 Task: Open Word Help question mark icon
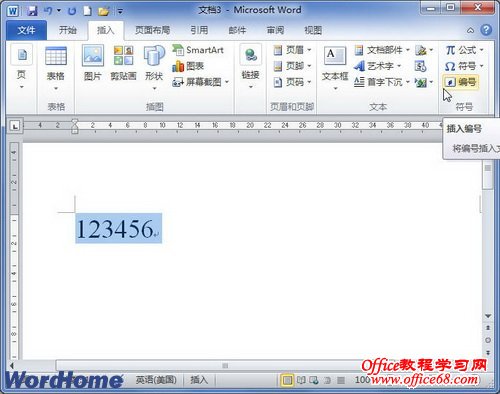pyautogui.click(x=486, y=30)
